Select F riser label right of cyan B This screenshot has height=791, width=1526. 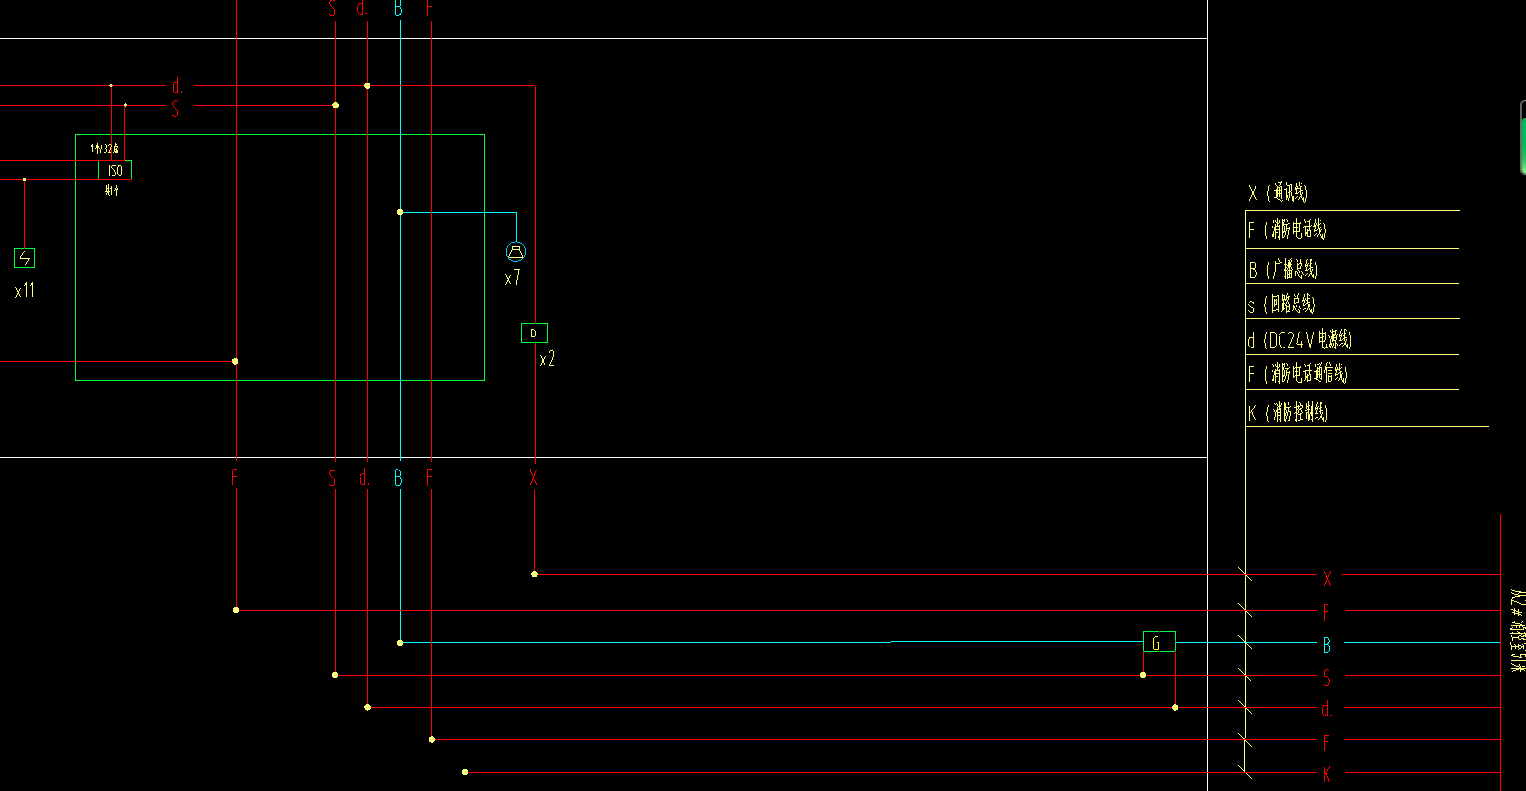[430, 478]
